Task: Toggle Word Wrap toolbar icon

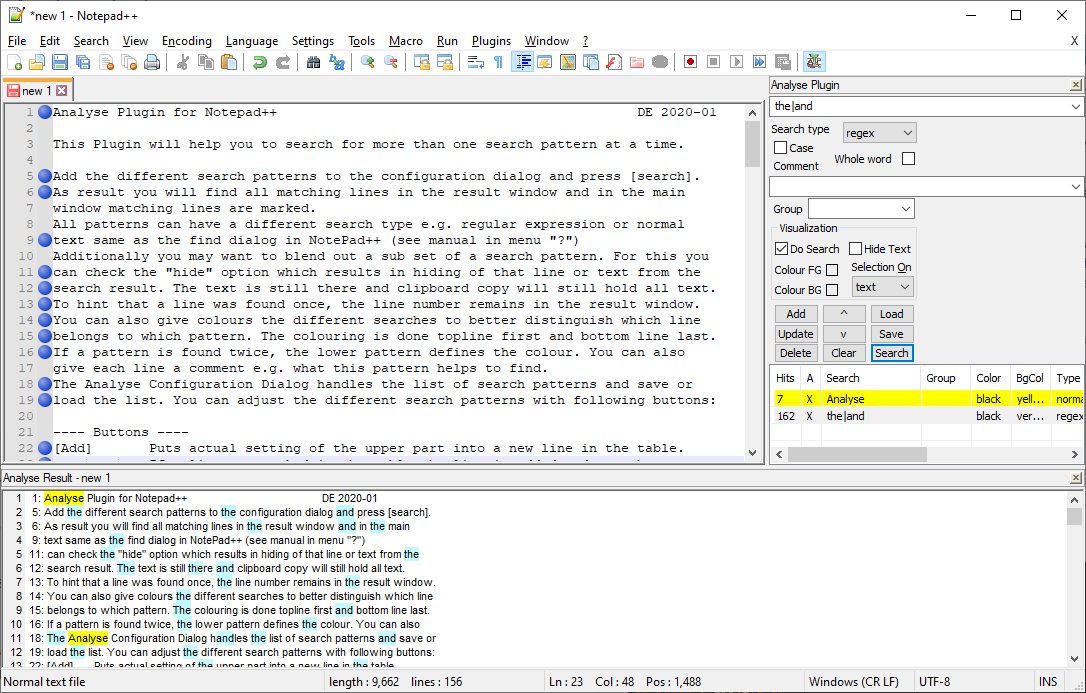Action: coord(476,62)
